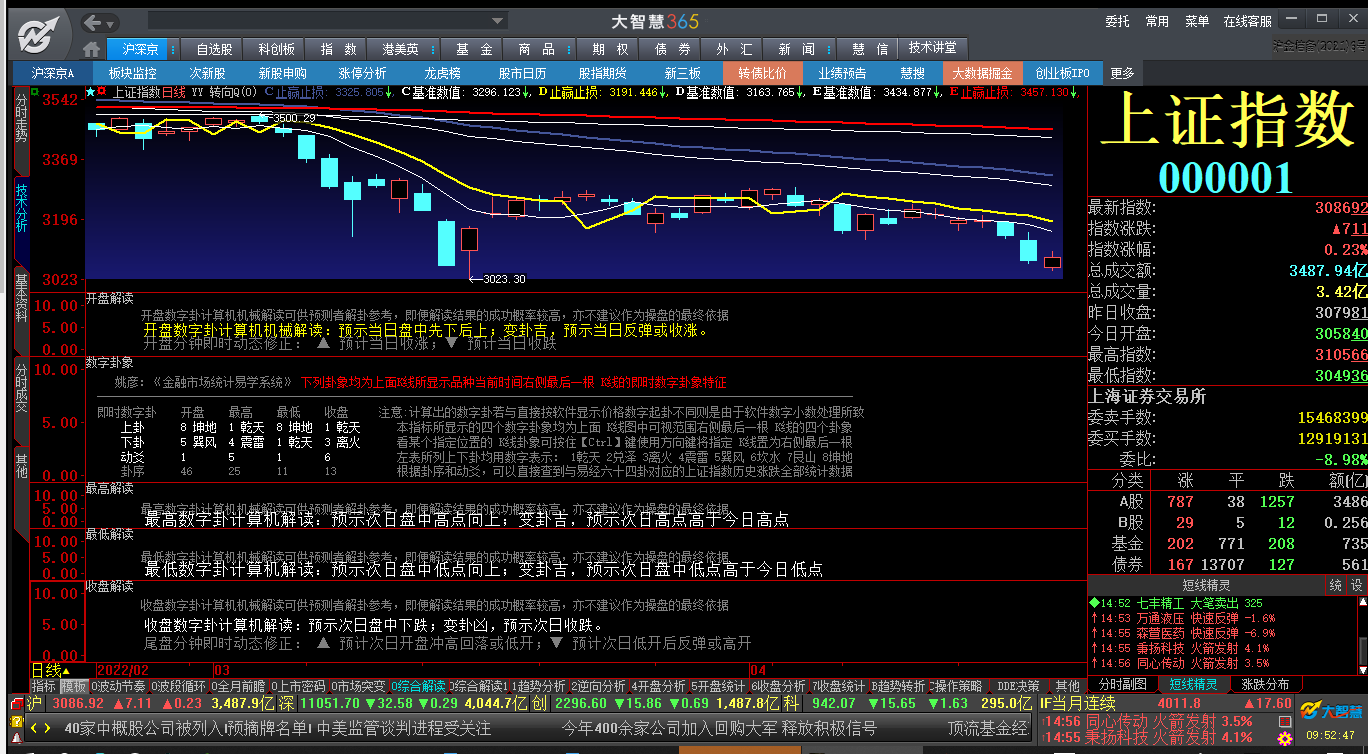Click the 深 index ticker label
The height and width of the screenshot is (754, 1368).
point(285,704)
